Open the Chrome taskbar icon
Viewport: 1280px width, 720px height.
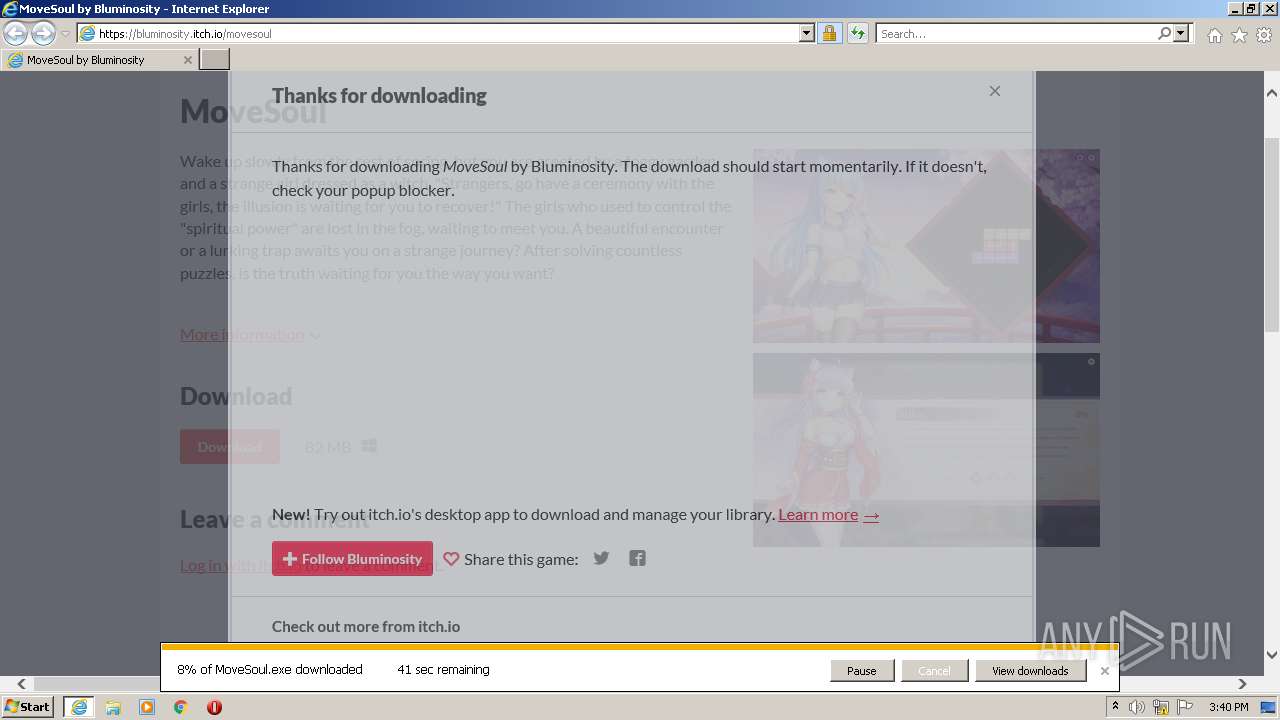180,707
